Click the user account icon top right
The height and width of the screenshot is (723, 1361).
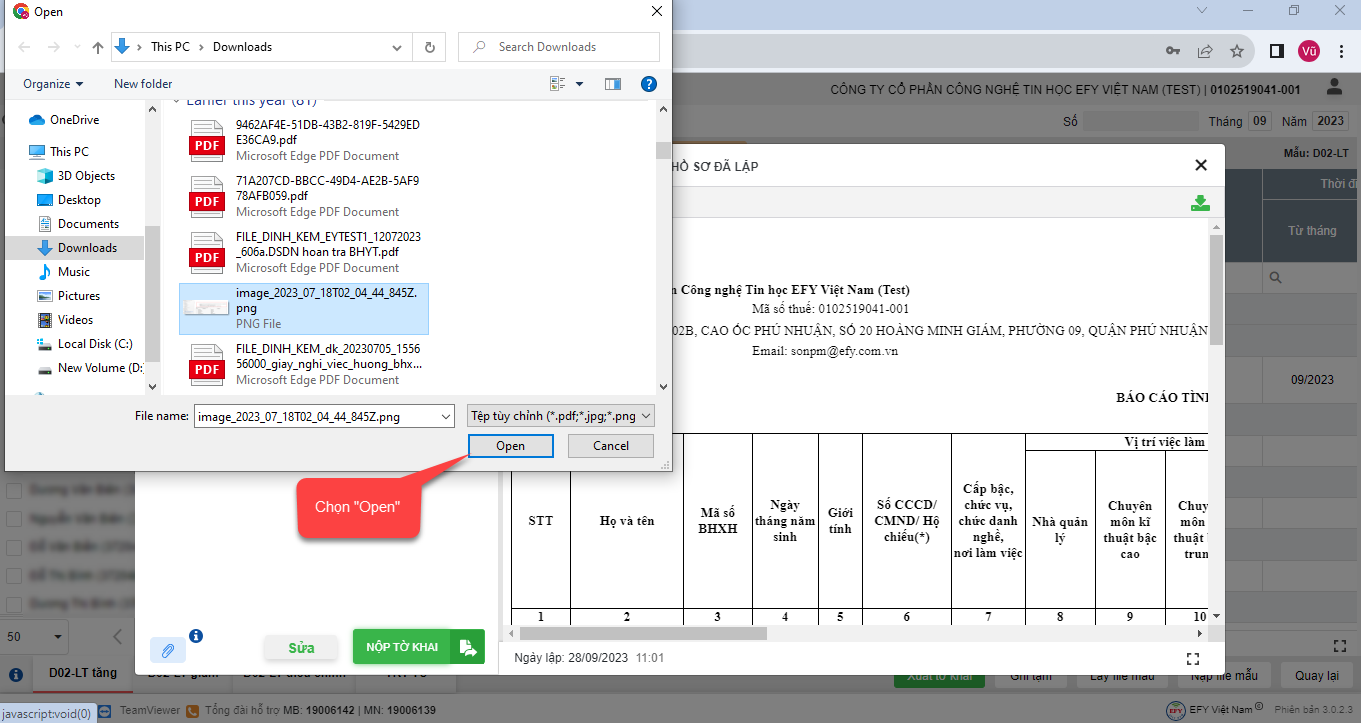(1334, 89)
